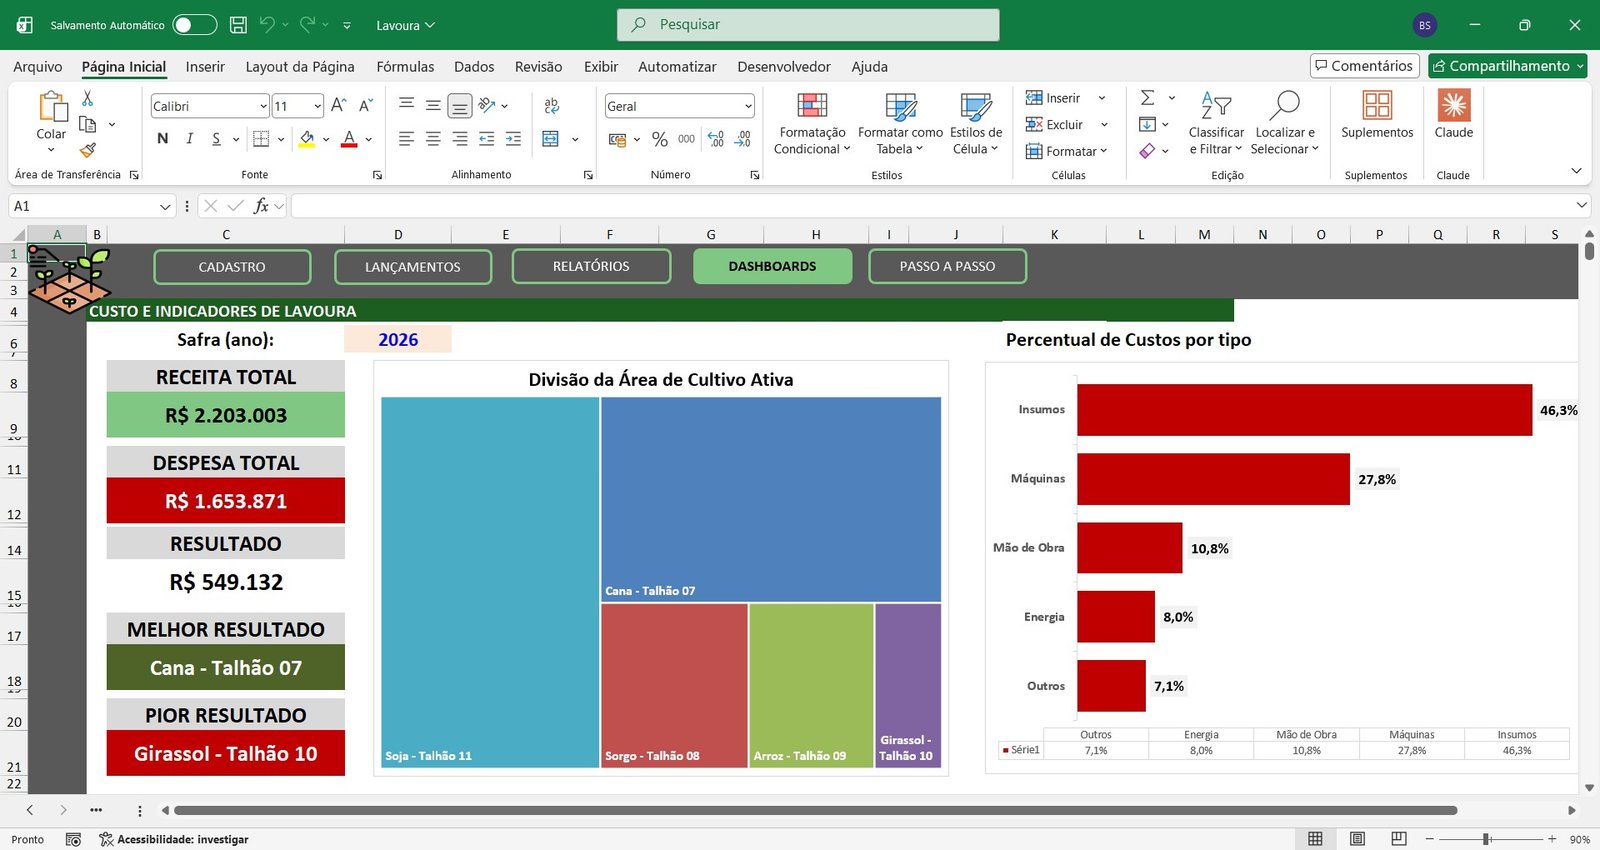1600x850 pixels.
Task: Apply italic formatting
Action: (189, 139)
